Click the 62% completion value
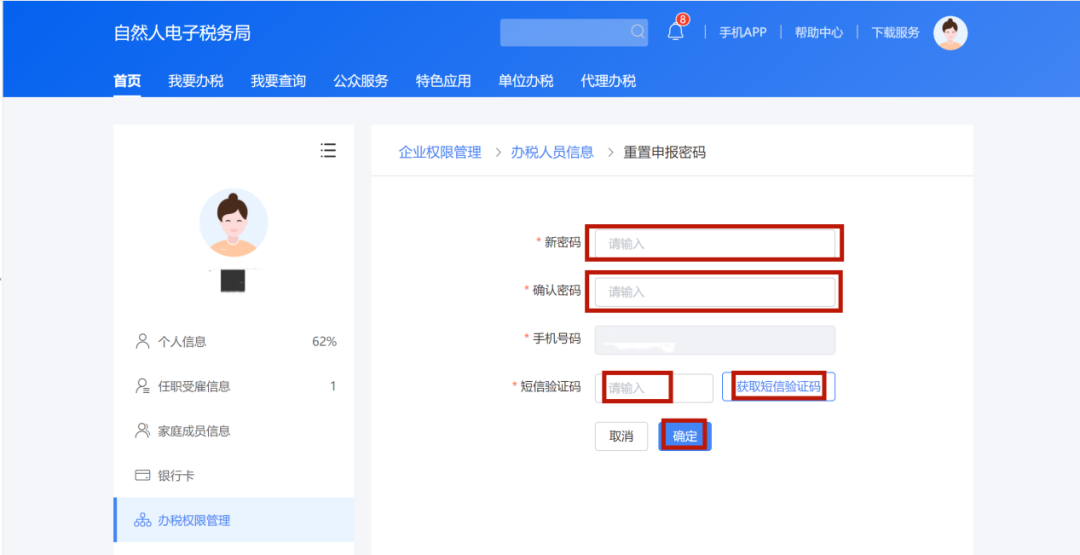Image resolution: width=1080 pixels, height=555 pixels. click(x=324, y=342)
